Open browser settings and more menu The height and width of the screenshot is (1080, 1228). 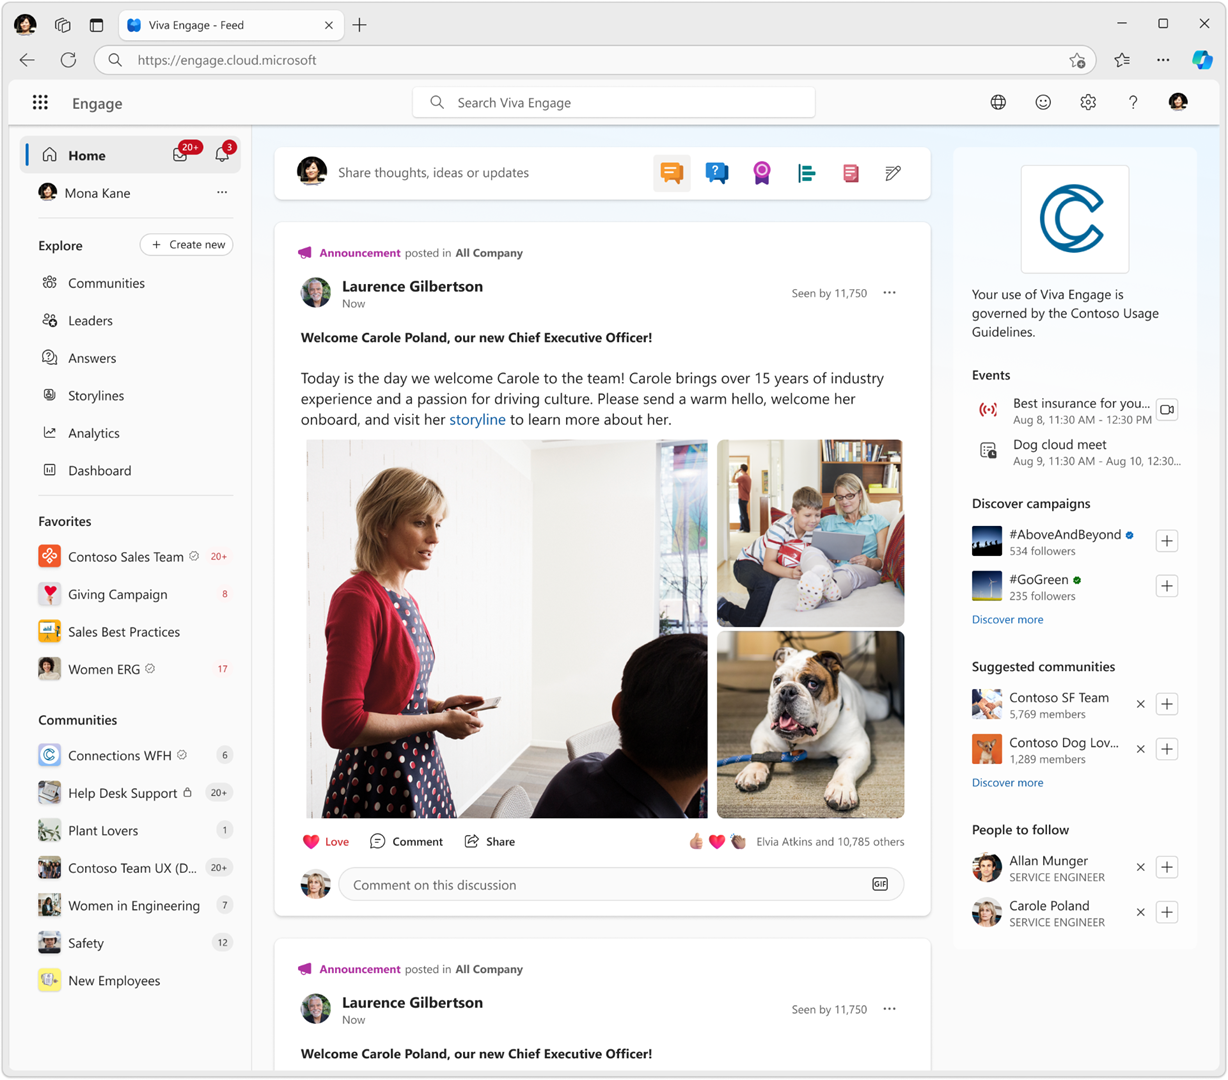pos(1163,60)
